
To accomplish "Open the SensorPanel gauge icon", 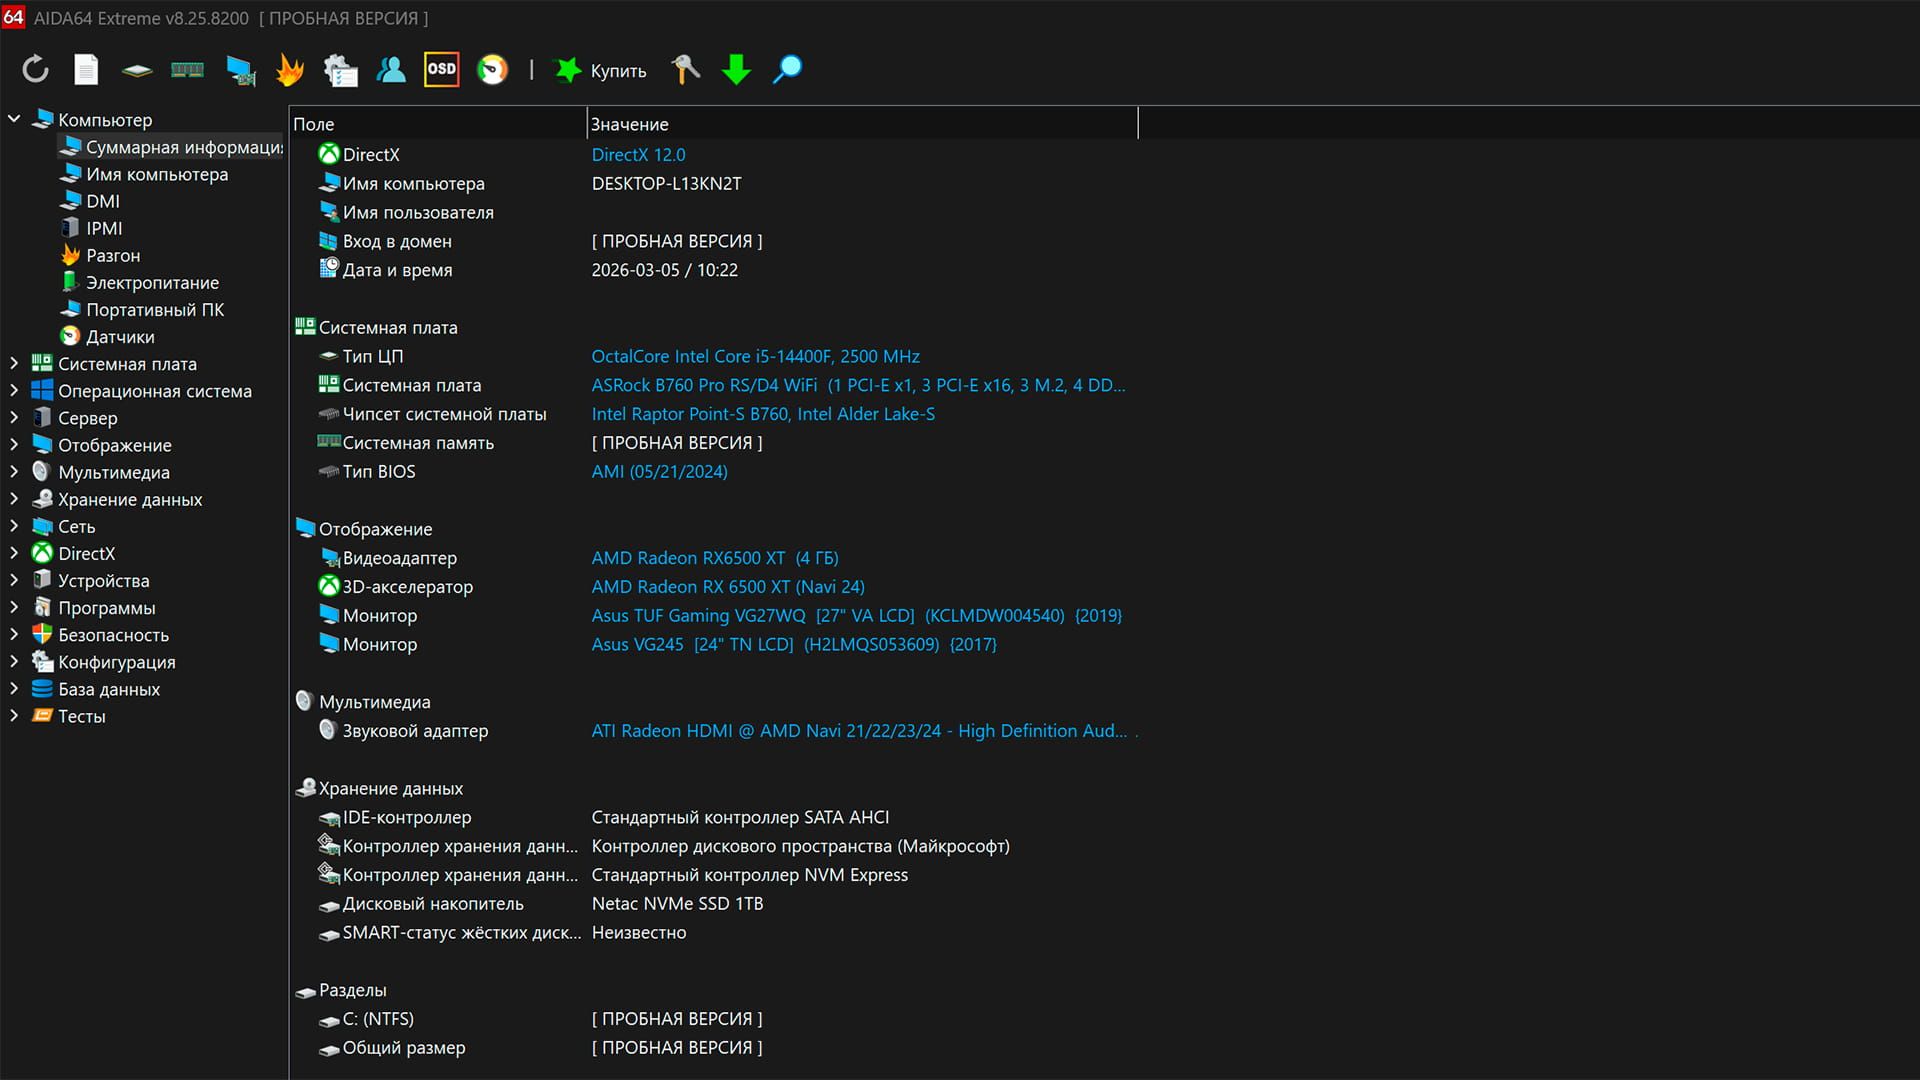I will [492, 70].
